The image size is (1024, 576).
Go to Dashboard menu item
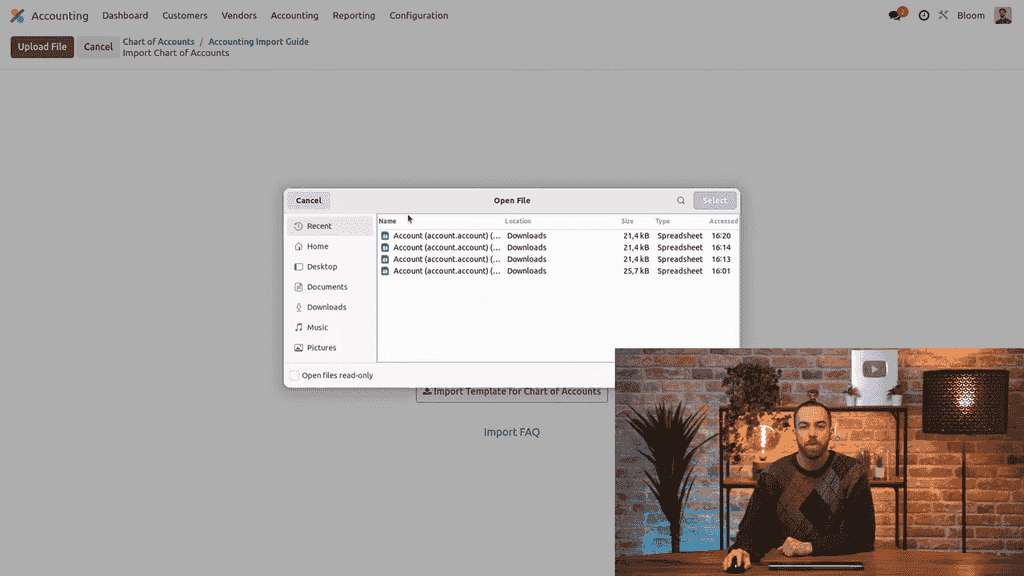(125, 16)
